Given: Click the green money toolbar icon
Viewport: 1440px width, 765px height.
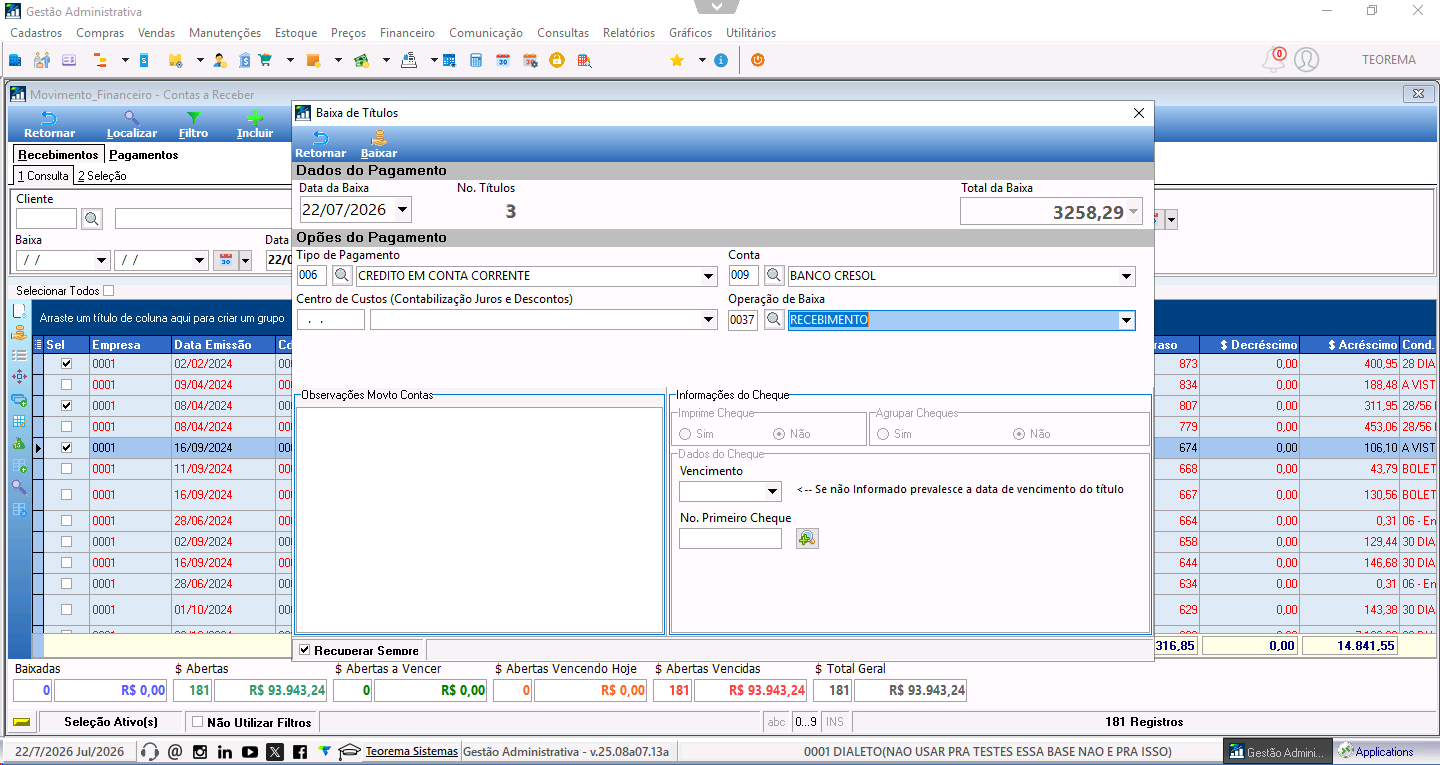Looking at the screenshot, I should point(361,60).
